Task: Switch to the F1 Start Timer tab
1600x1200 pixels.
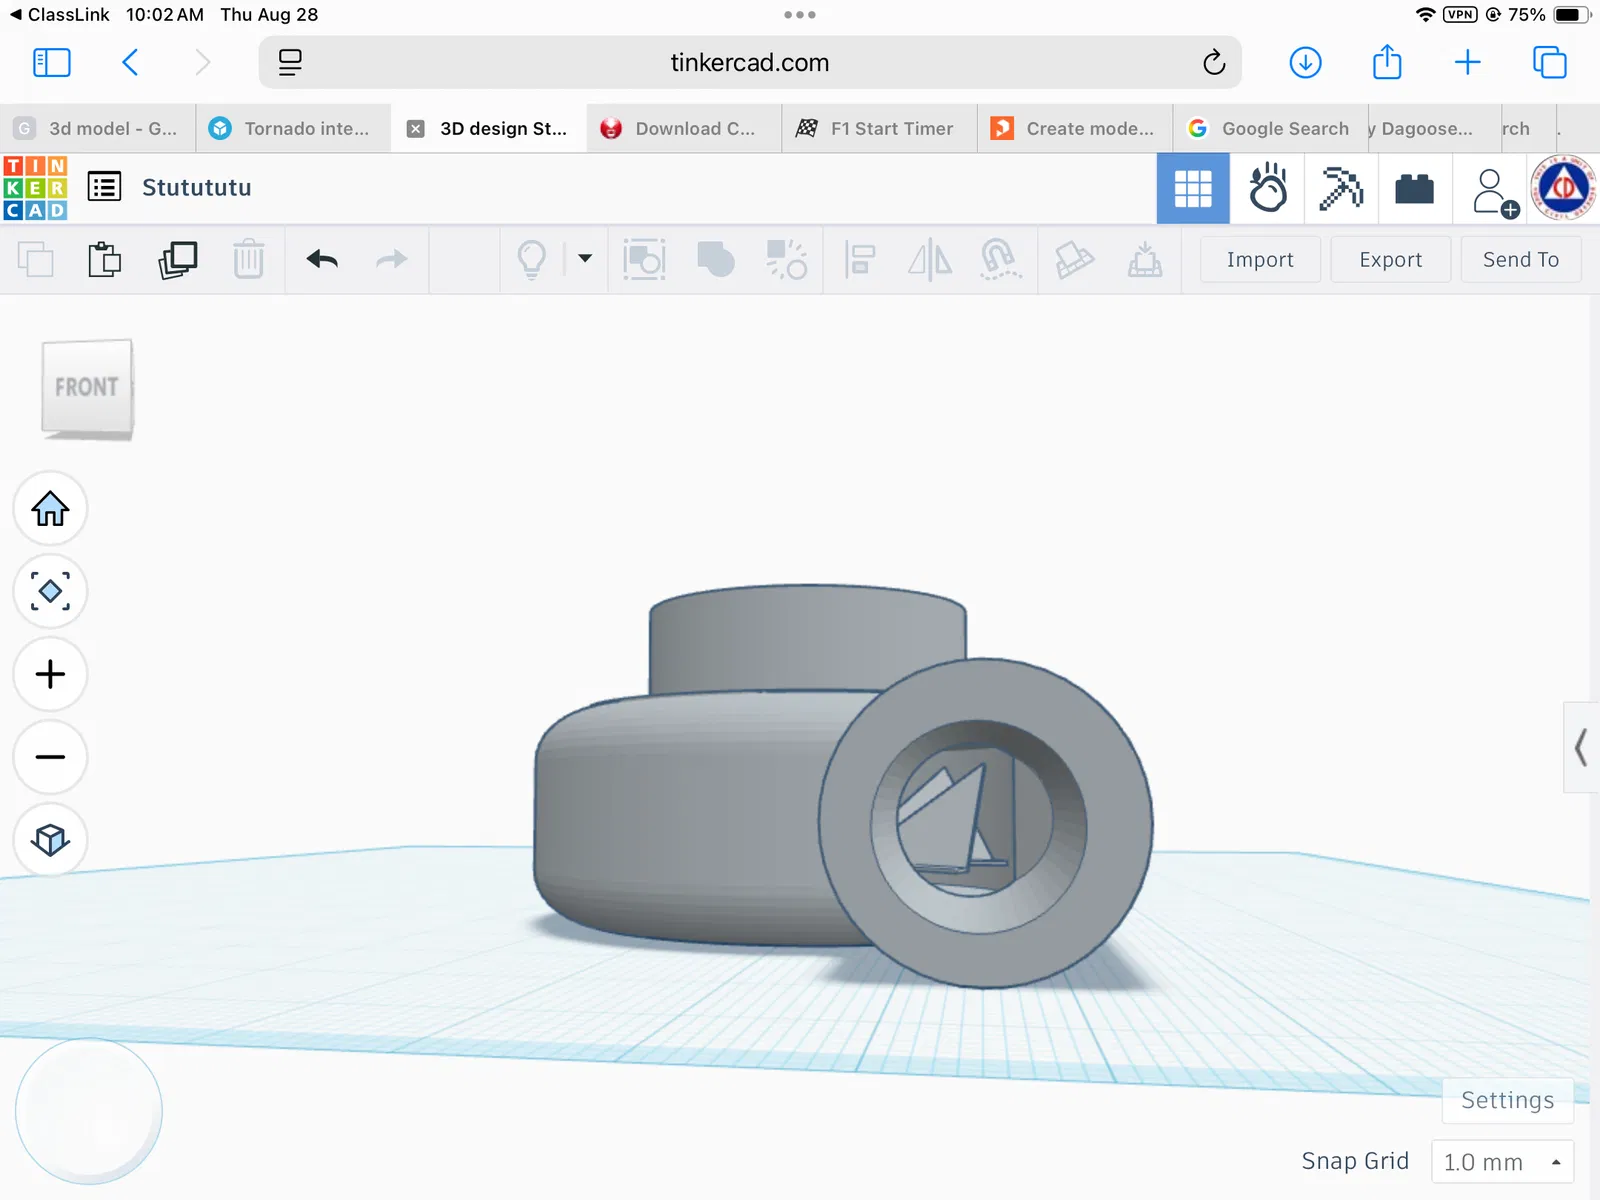Action: 880,128
